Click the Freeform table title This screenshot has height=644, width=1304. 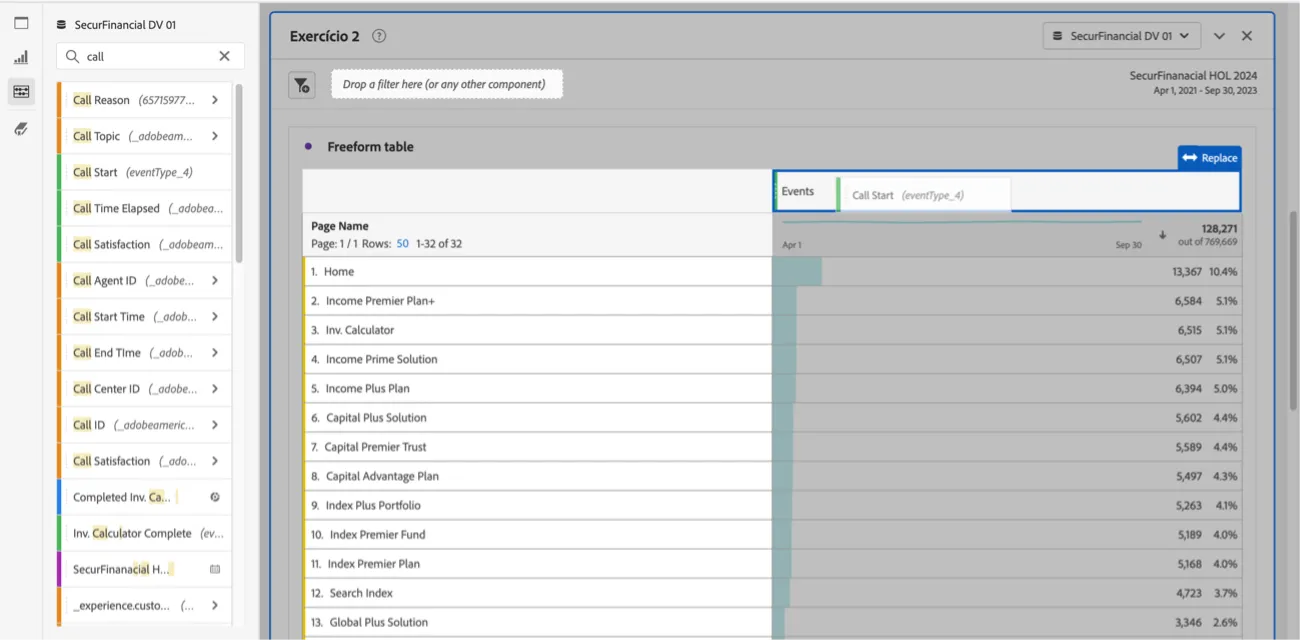[x=370, y=147]
